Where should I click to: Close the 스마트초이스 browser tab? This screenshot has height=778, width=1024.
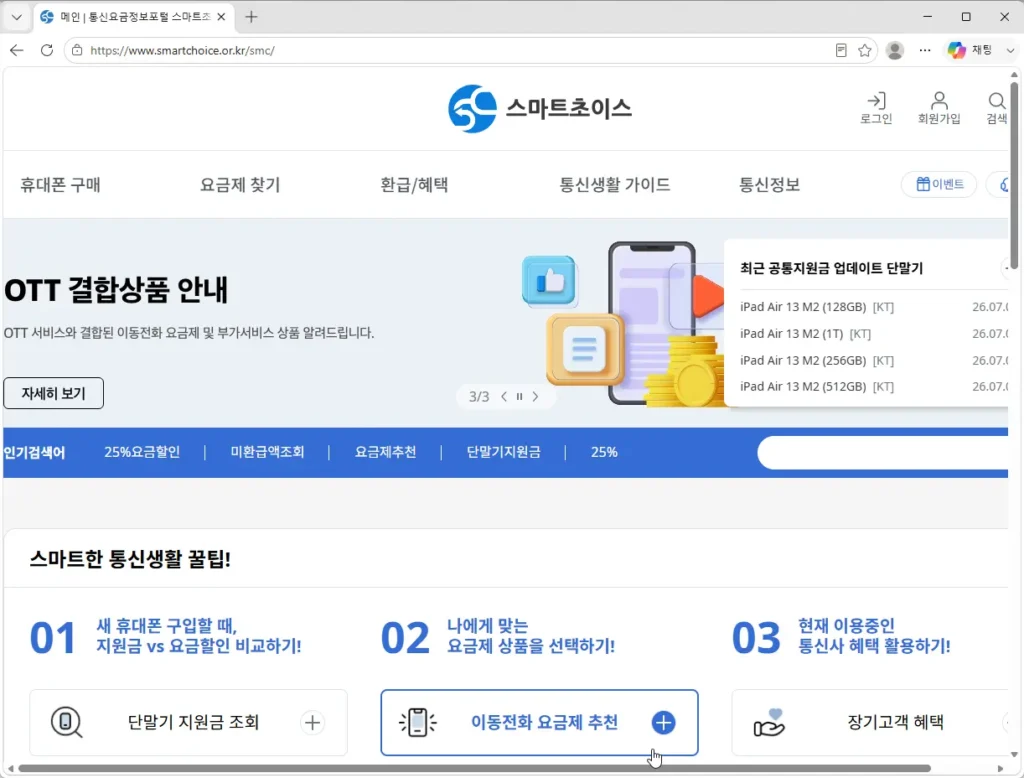tap(221, 17)
